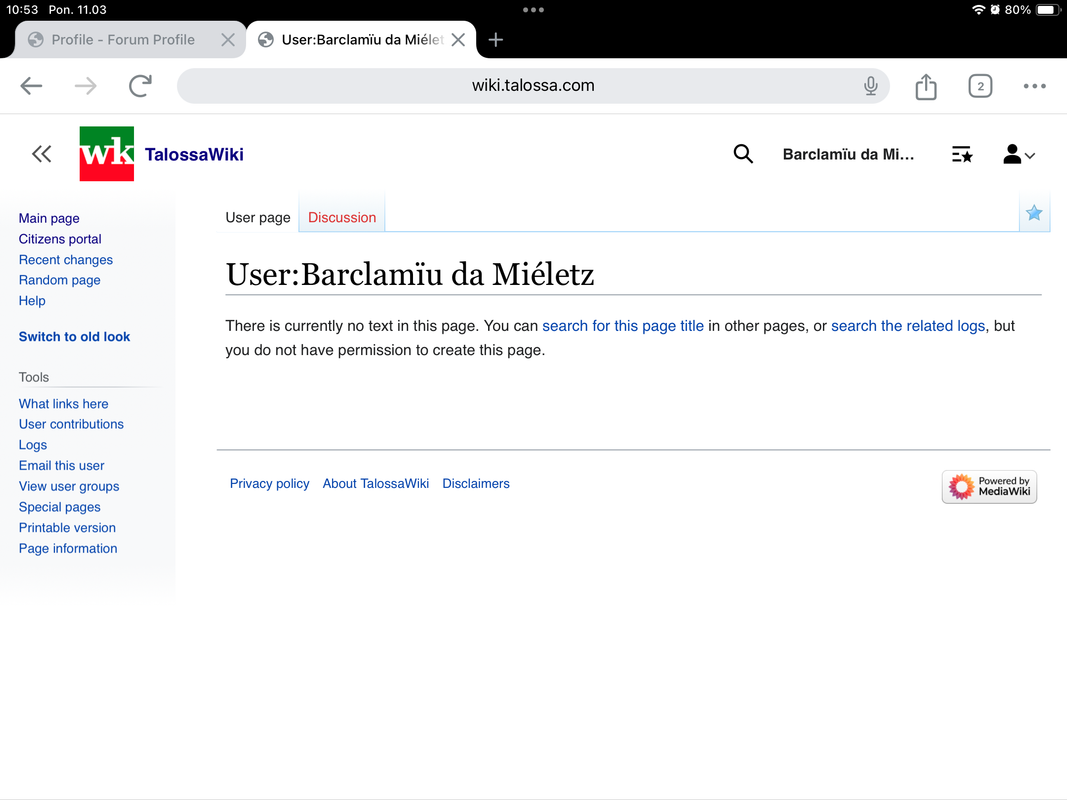Switch to Profile - Forum Profile tab
The image size is (1067, 800).
click(x=122, y=39)
